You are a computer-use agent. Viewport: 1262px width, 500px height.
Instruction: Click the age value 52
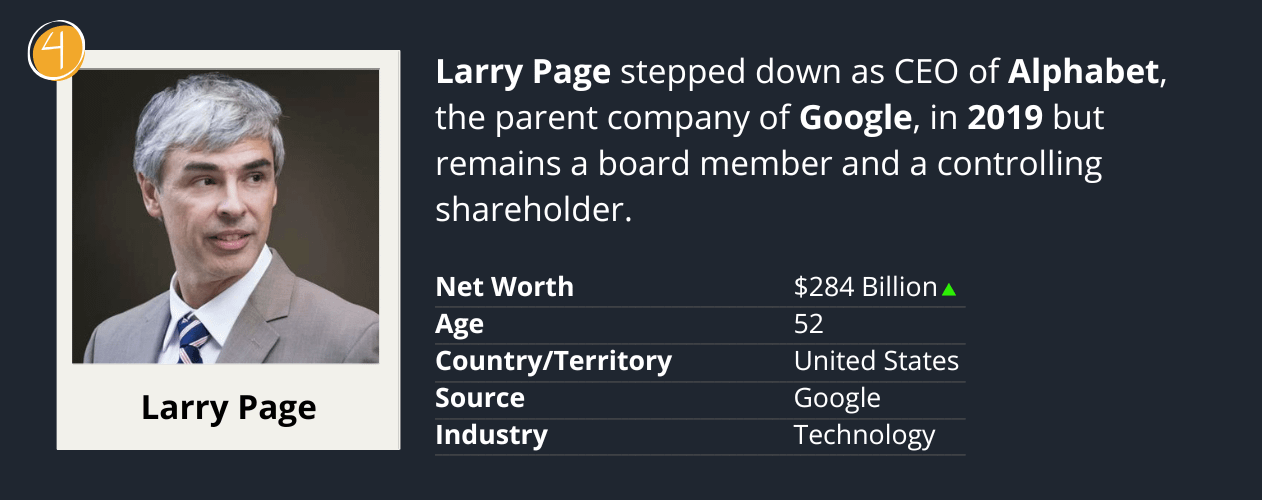pos(808,324)
